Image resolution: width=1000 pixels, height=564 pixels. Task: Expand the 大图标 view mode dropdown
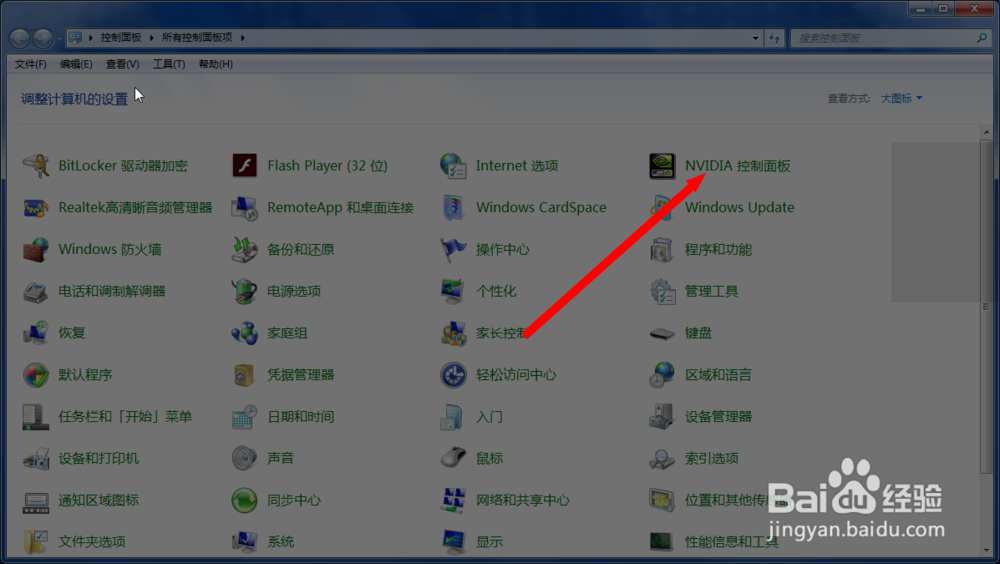click(901, 98)
